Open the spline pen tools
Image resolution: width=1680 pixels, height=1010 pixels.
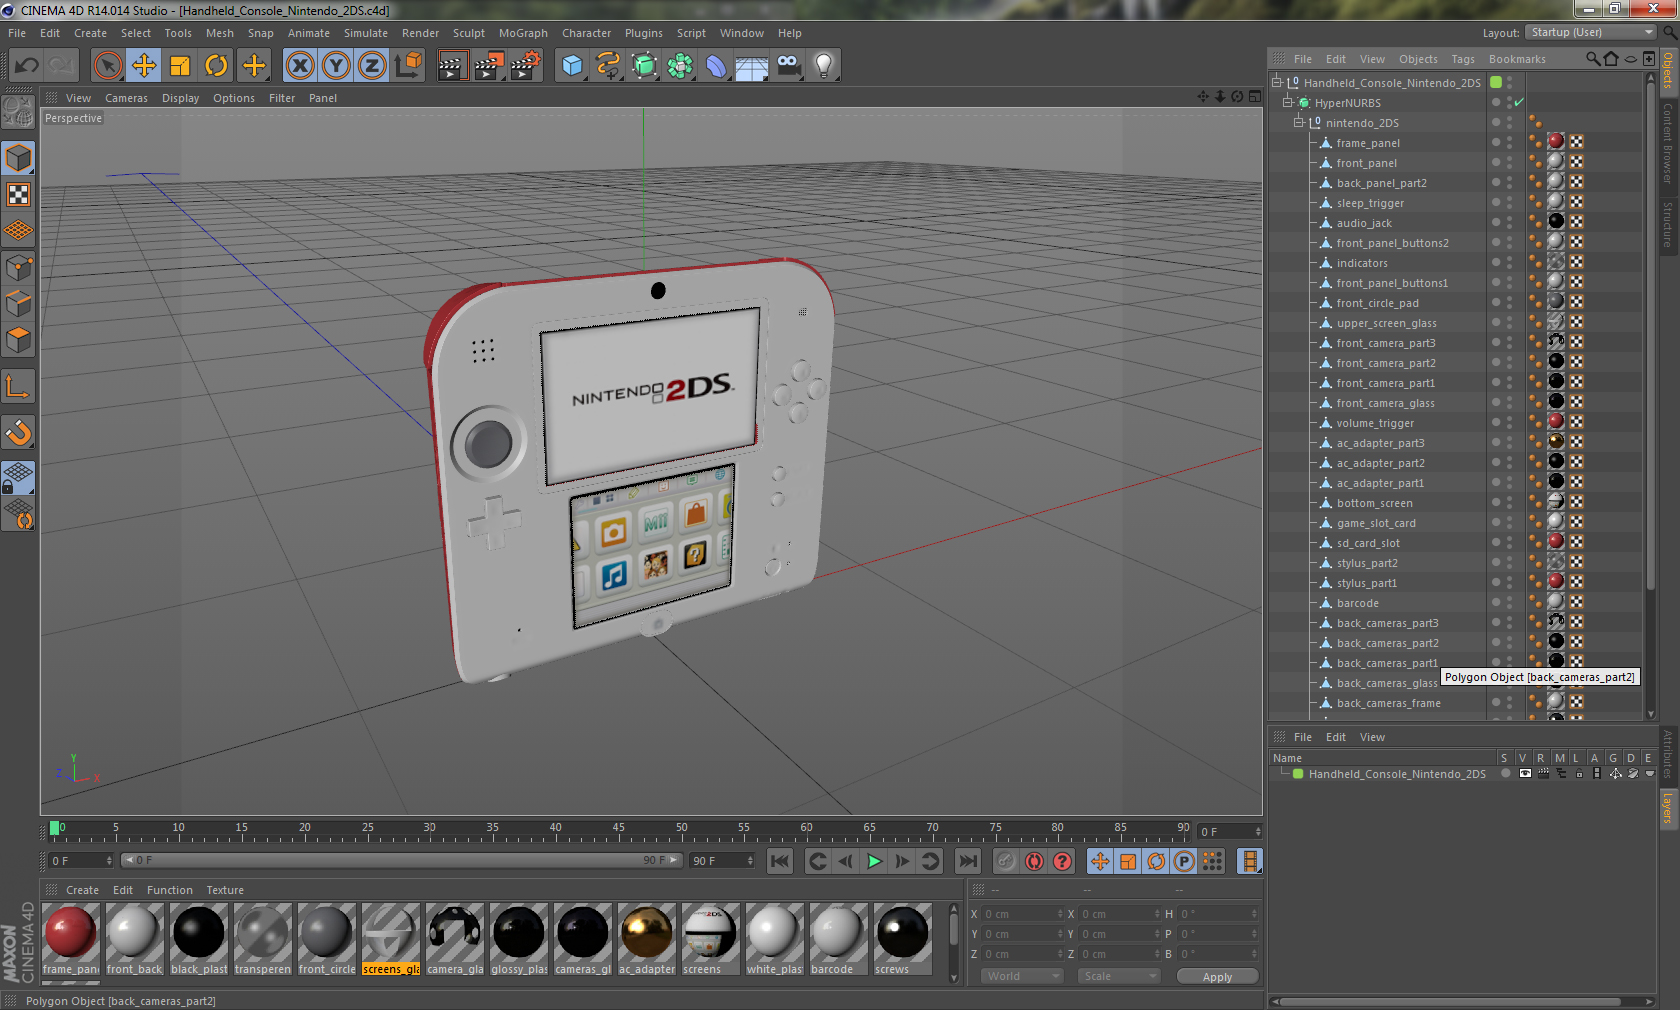pos(608,66)
